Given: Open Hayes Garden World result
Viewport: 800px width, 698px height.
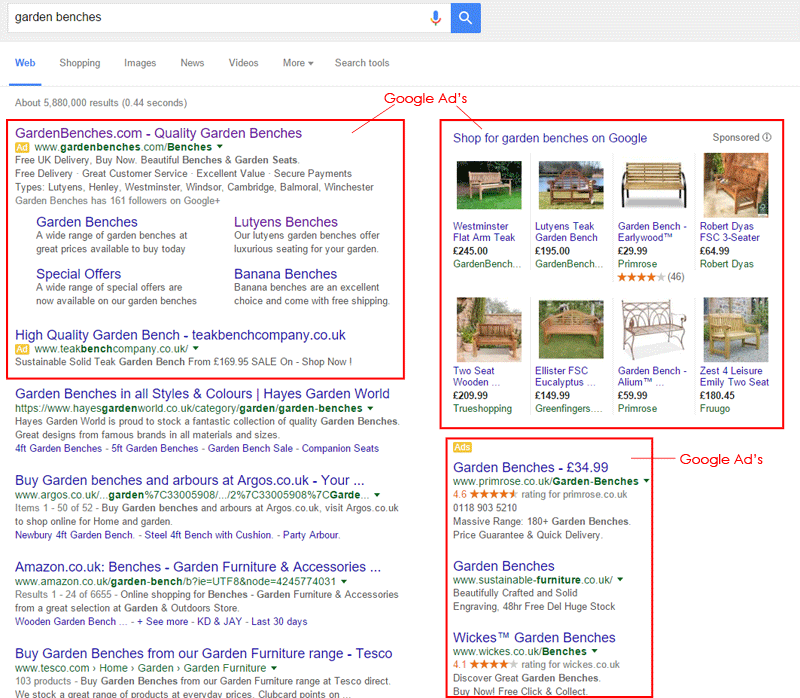Looking at the screenshot, I should pos(202,394).
